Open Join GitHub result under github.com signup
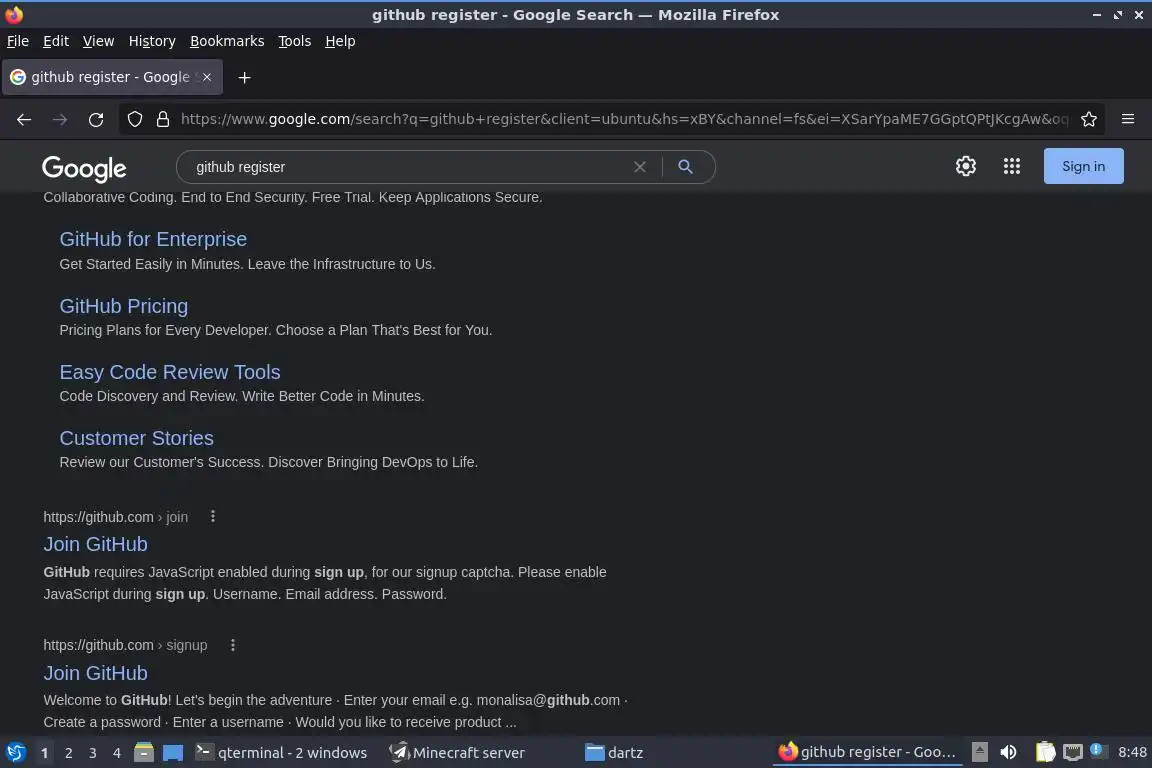This screenshot has width=1152, height=768. coord(96,673)
